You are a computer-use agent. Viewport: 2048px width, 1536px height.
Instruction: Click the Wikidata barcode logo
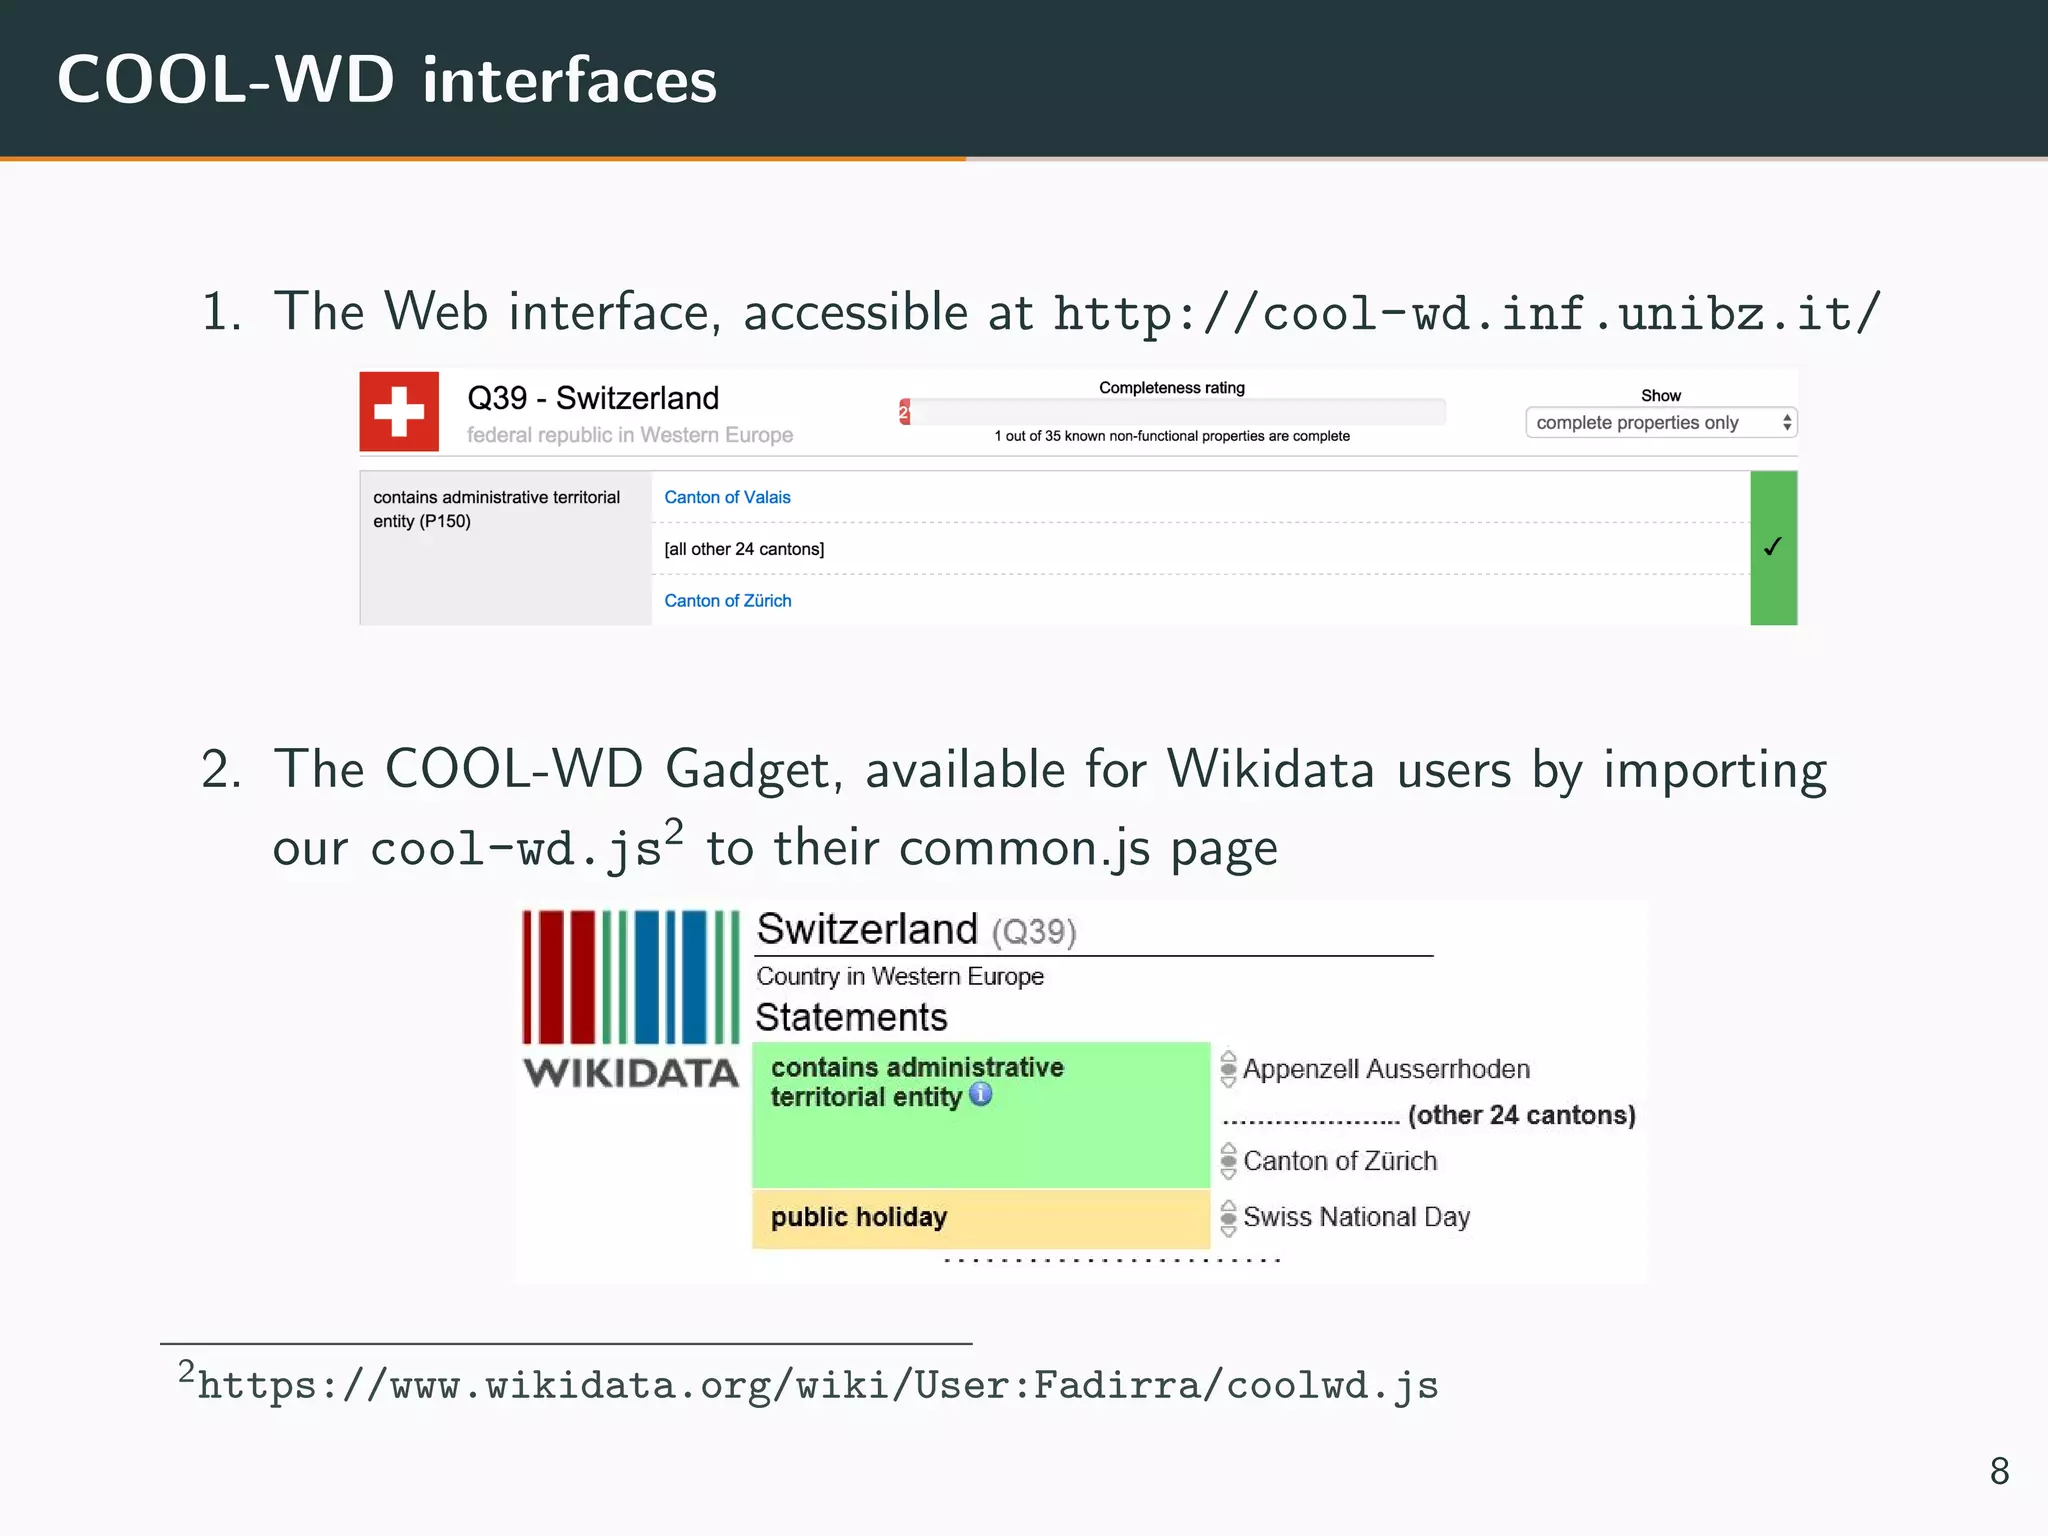tap(631, 977)
